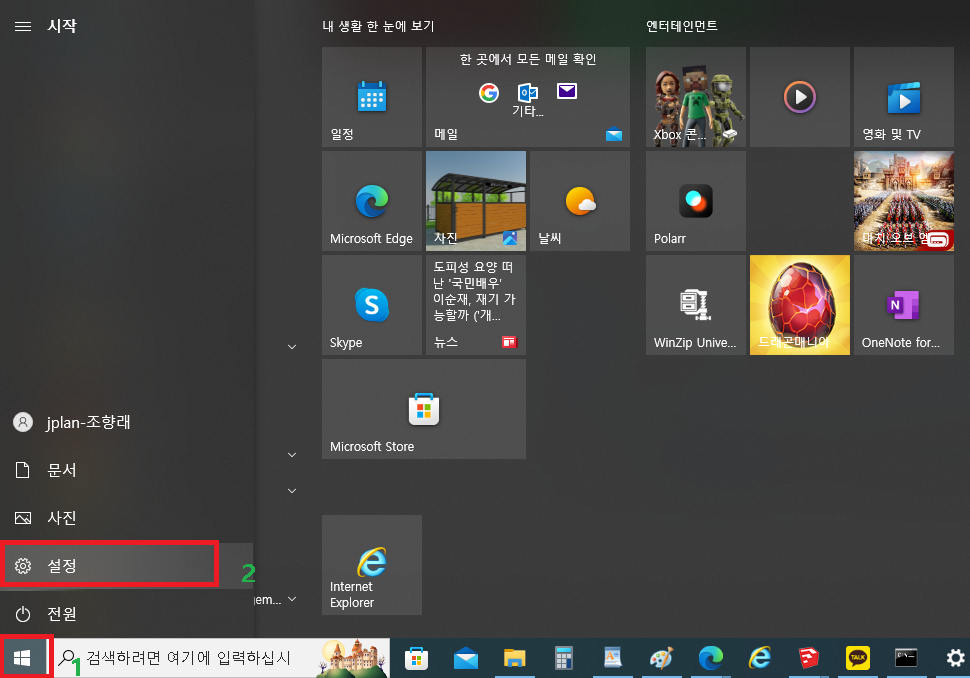Open the 메일 mail tile
Viewport: 970px width, 678px height.
click(528, 97)
